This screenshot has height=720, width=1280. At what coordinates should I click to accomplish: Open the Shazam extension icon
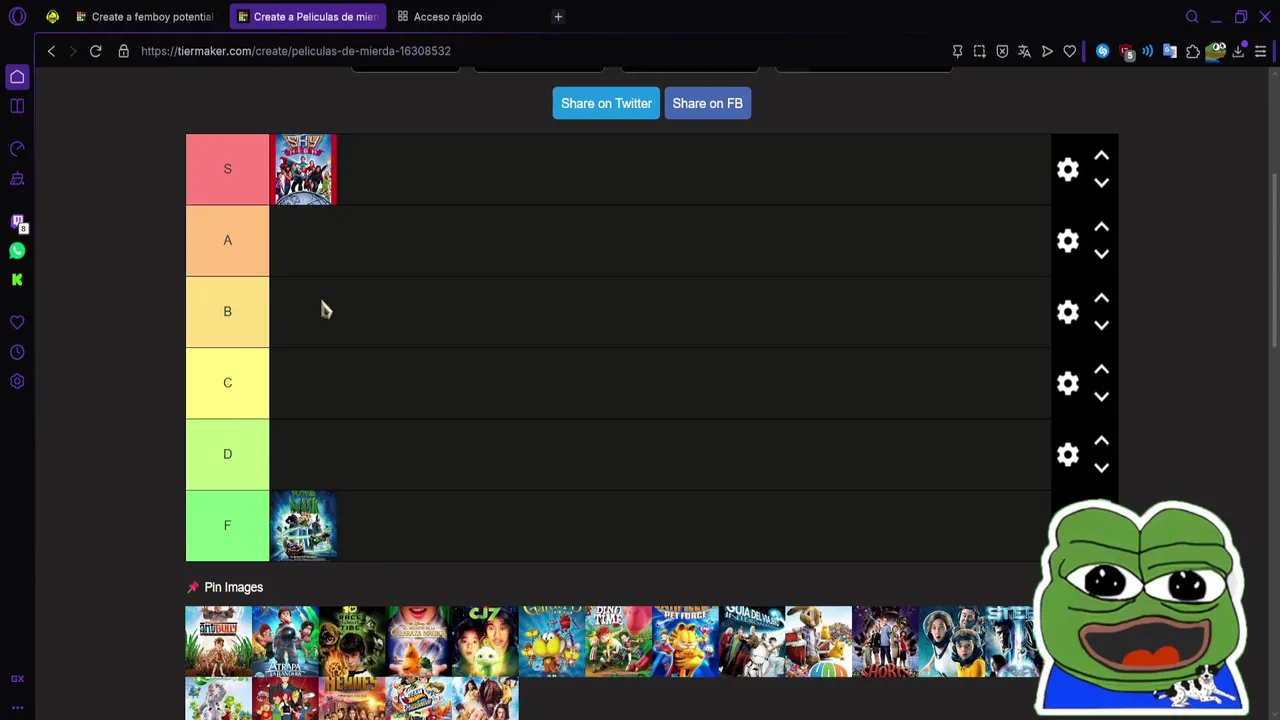(x=1102, y=51)
